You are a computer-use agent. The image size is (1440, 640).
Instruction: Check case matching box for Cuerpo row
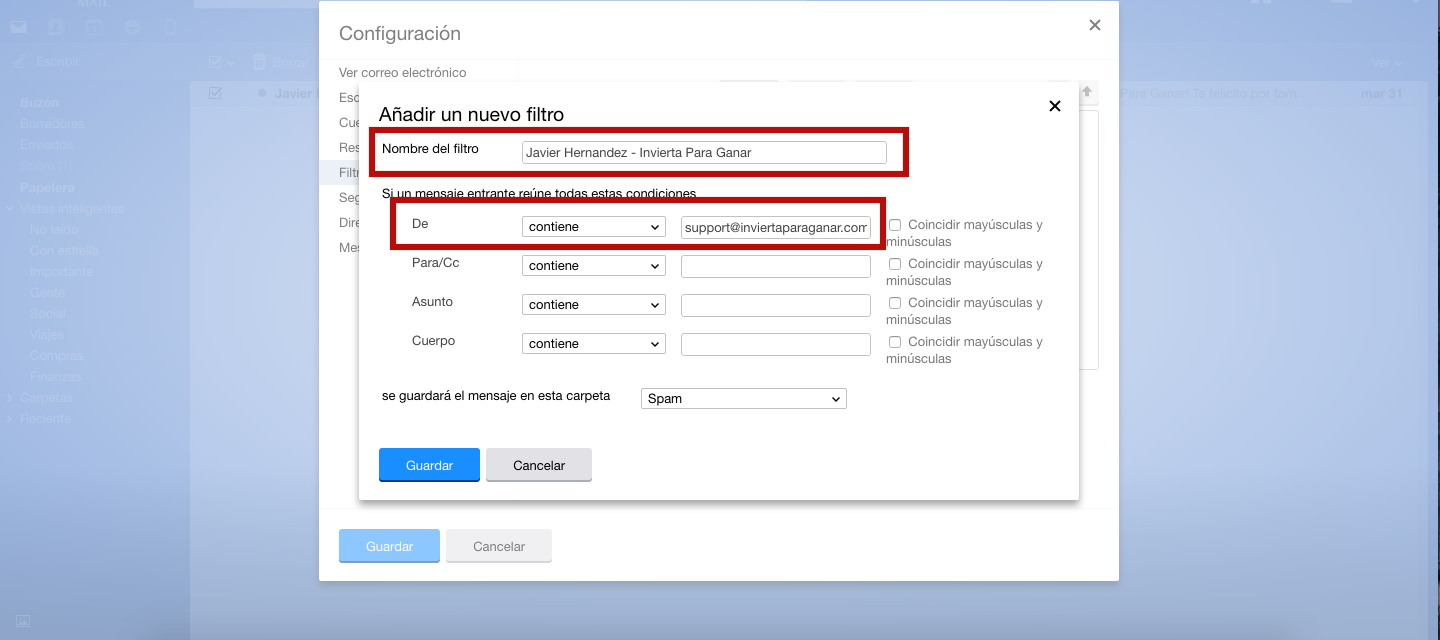pyautogui.click(x=895, y=342)
